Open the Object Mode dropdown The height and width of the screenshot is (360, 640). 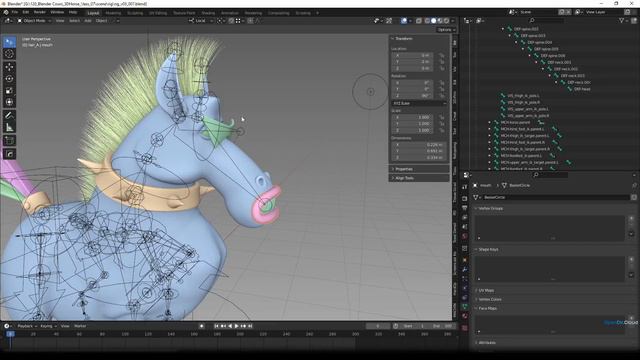point(34,21)
